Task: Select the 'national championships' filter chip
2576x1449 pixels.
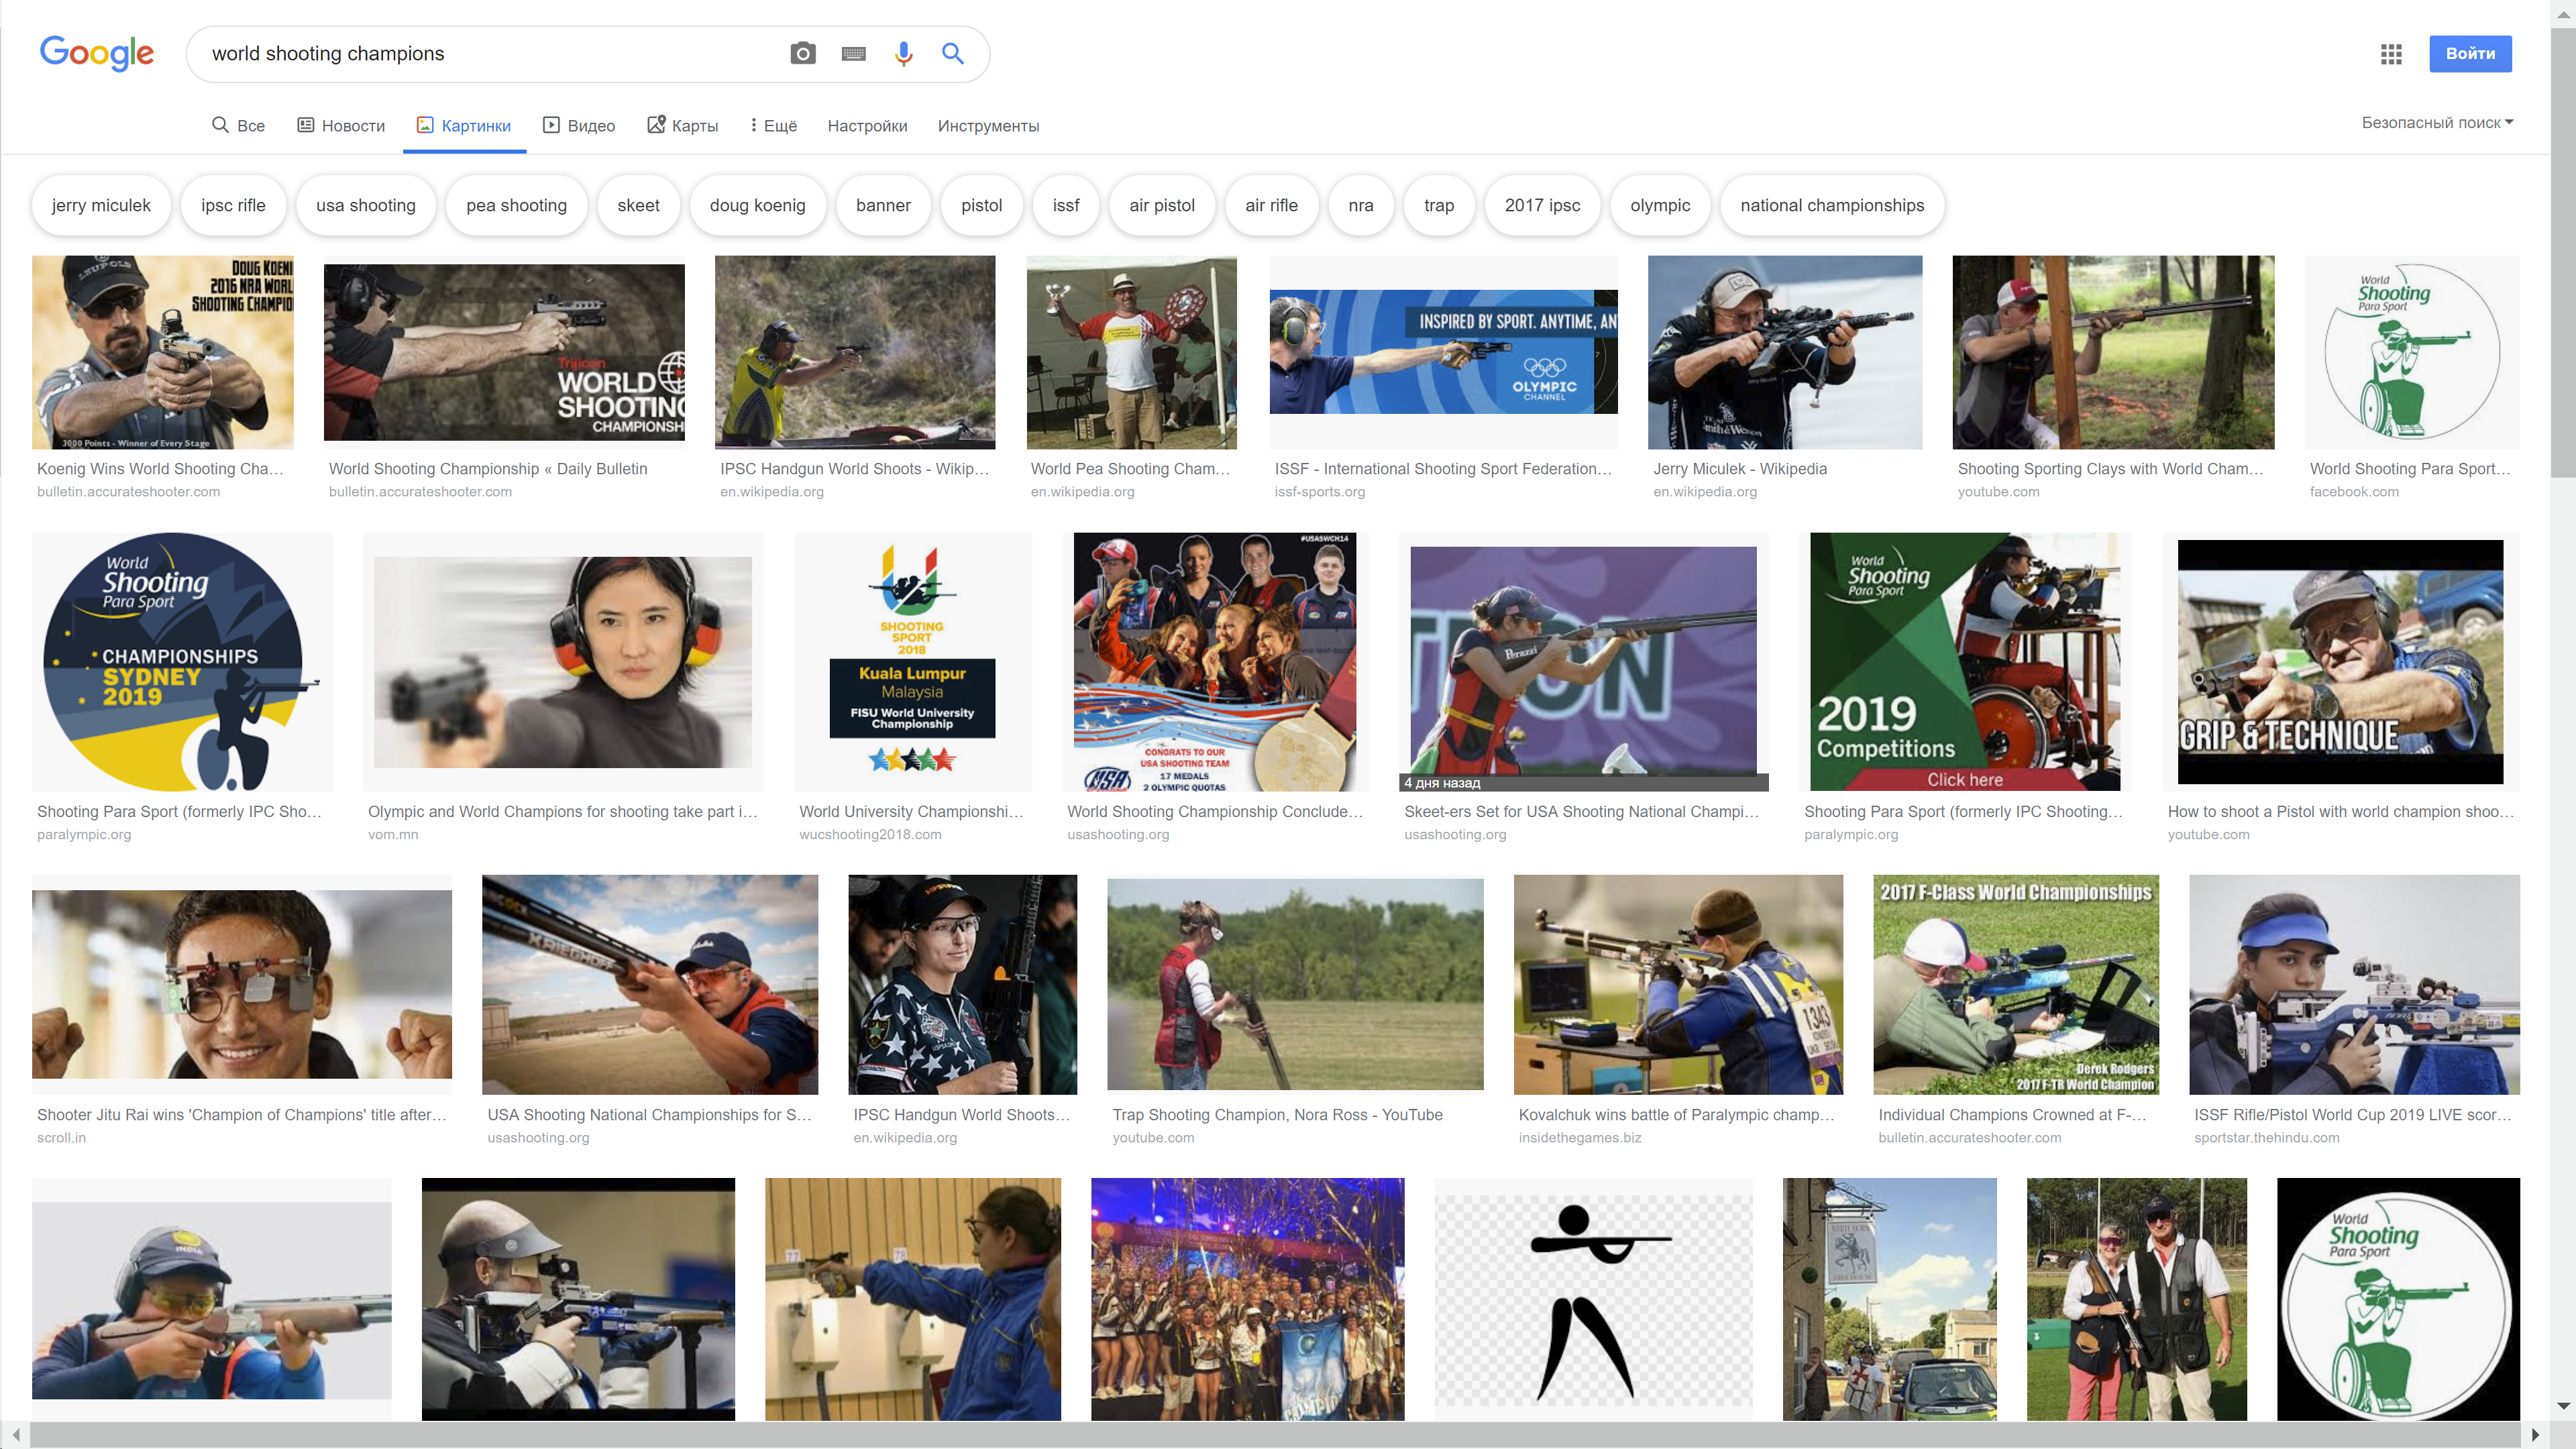Action: 1831,206
